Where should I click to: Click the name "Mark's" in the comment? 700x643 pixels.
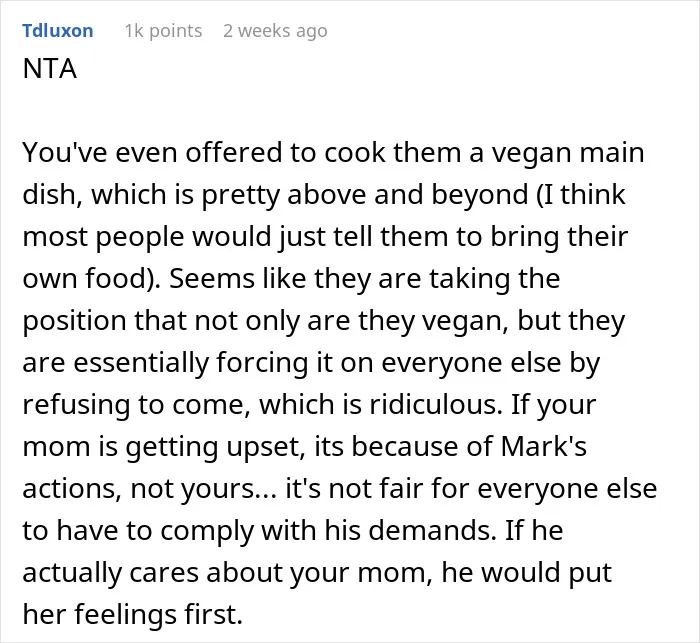pyautogui.click(x=543, y=447)
